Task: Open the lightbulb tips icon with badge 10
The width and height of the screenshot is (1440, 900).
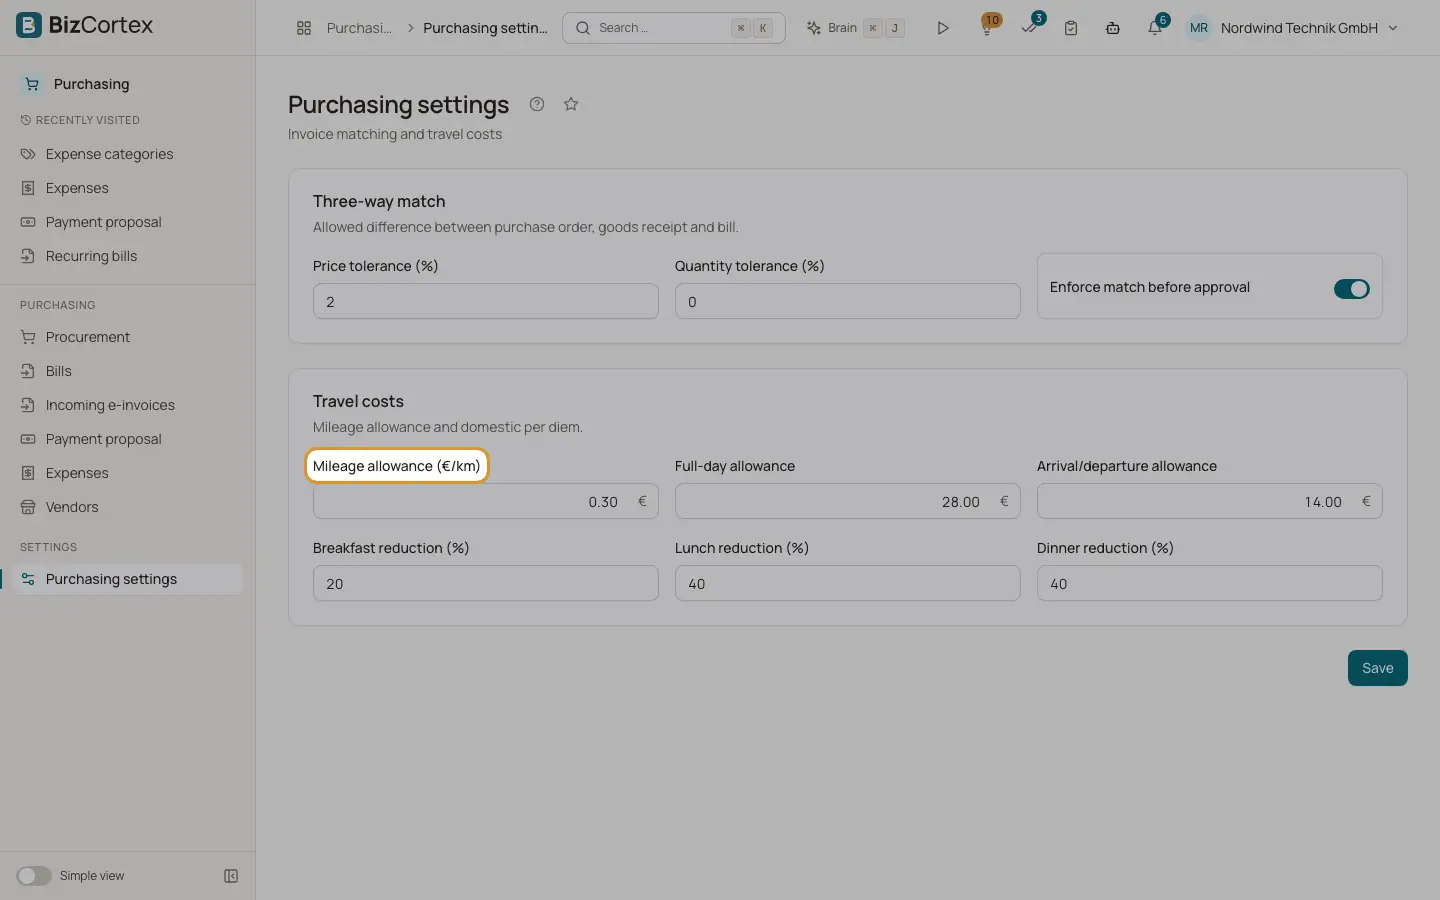Action: point(987,27)
